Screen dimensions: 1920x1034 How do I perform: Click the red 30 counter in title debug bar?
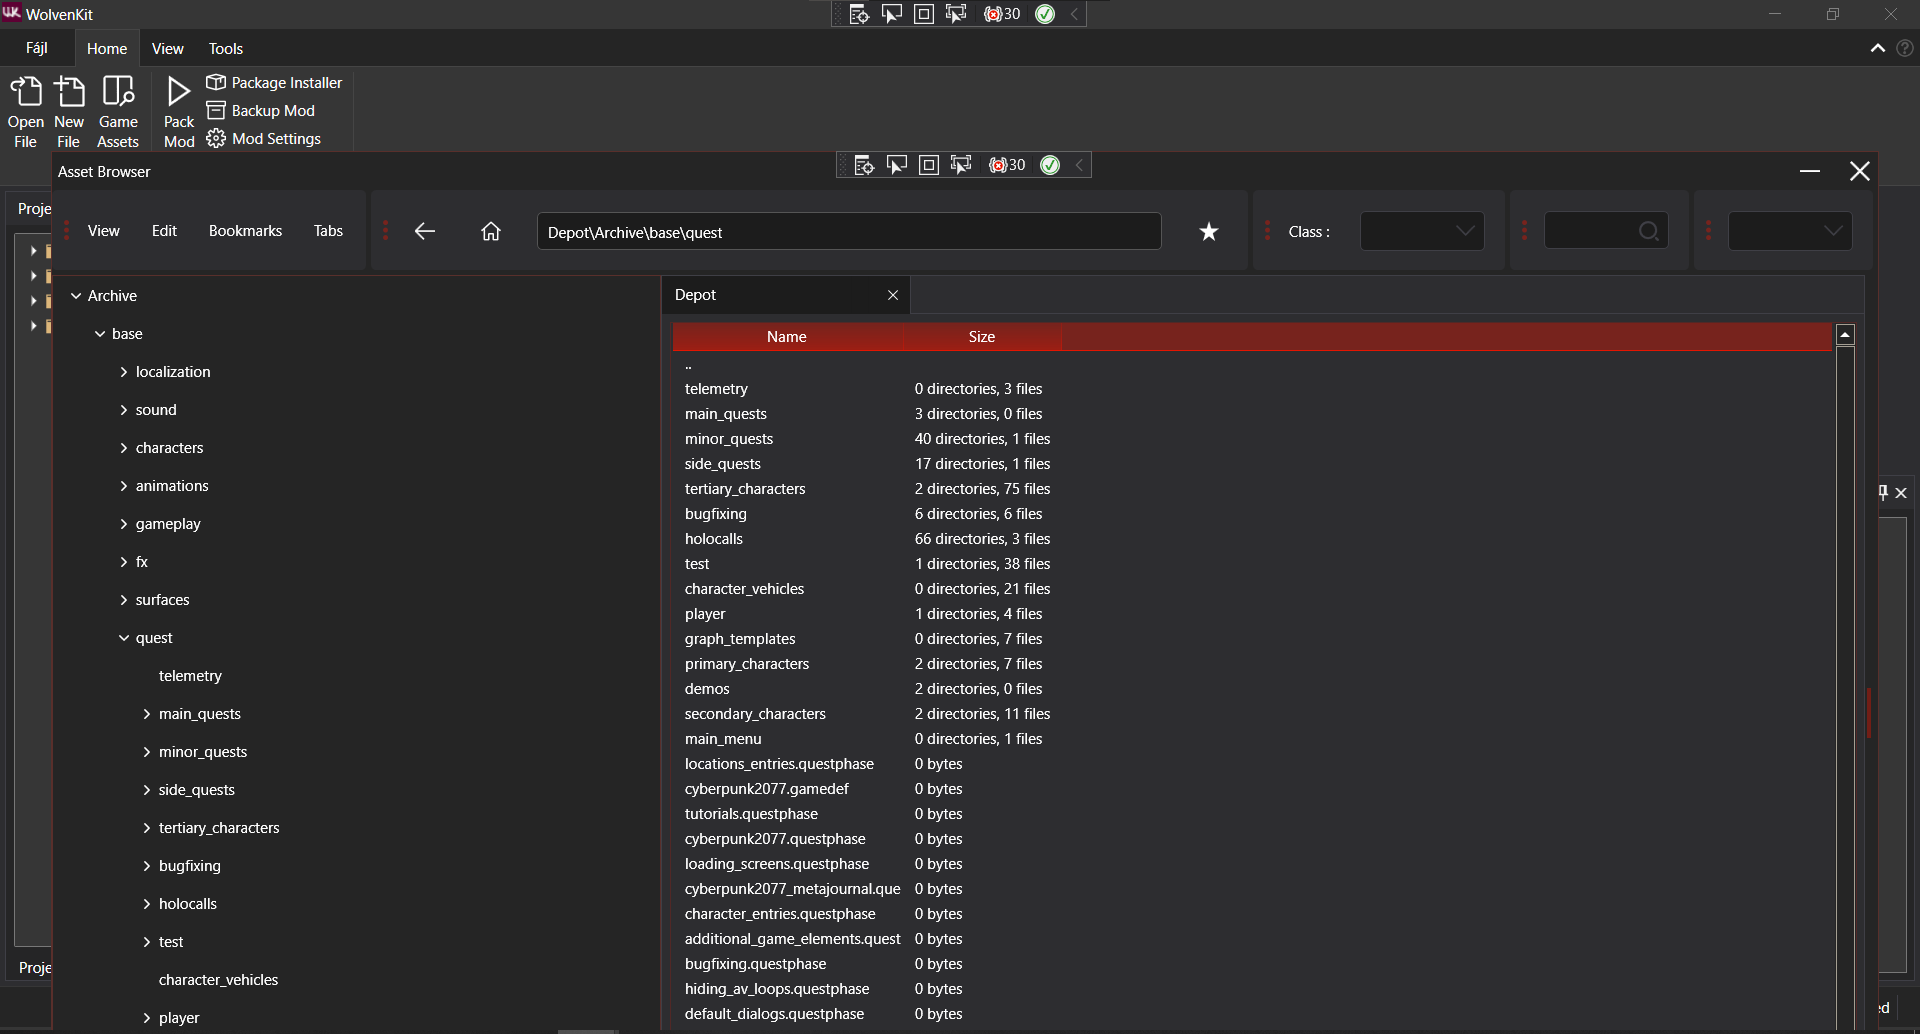point(1002,14)
